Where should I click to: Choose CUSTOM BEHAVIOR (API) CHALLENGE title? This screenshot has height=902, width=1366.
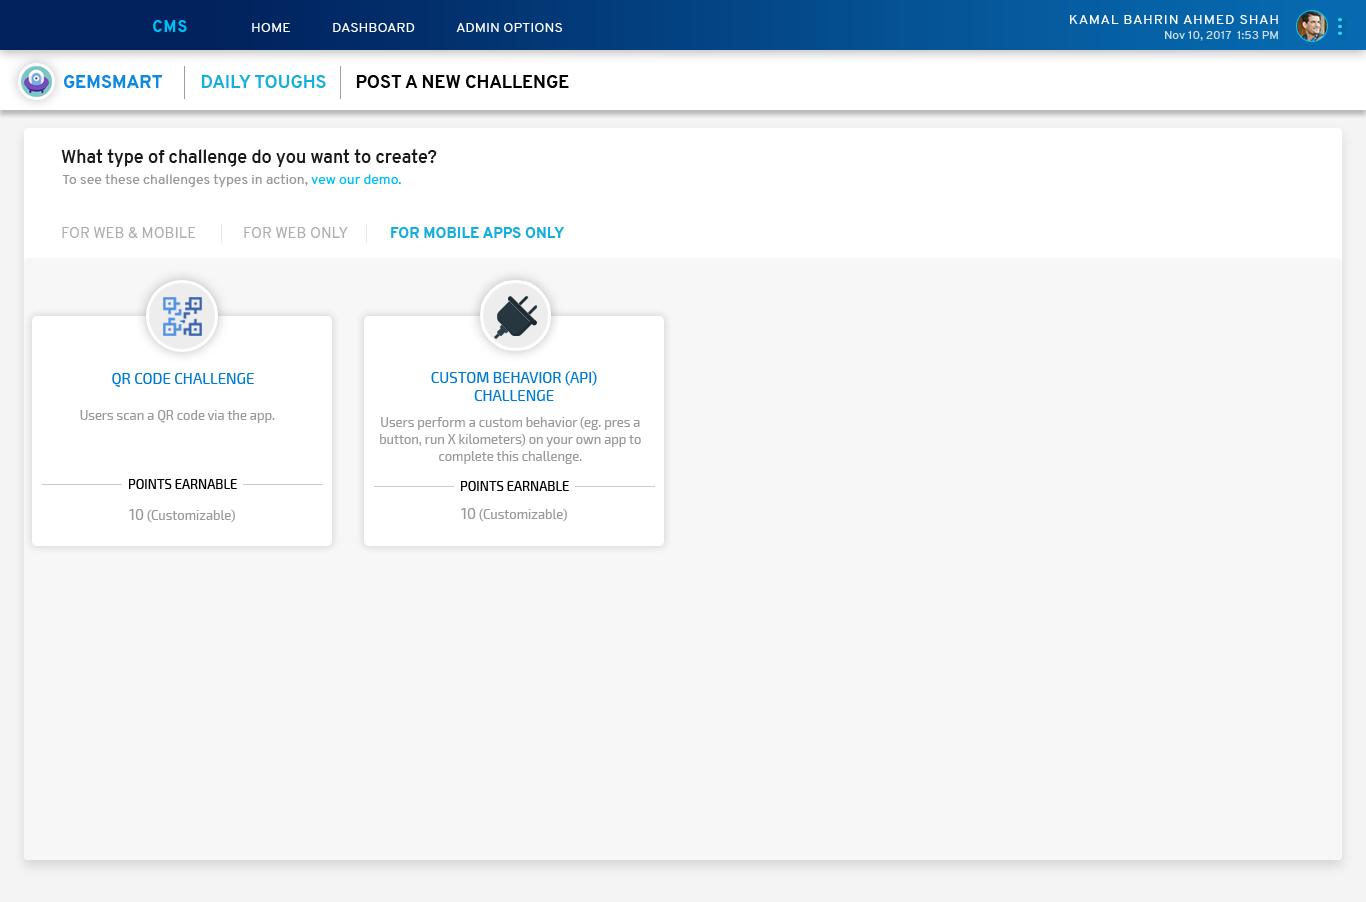click(x=514, y=387)
